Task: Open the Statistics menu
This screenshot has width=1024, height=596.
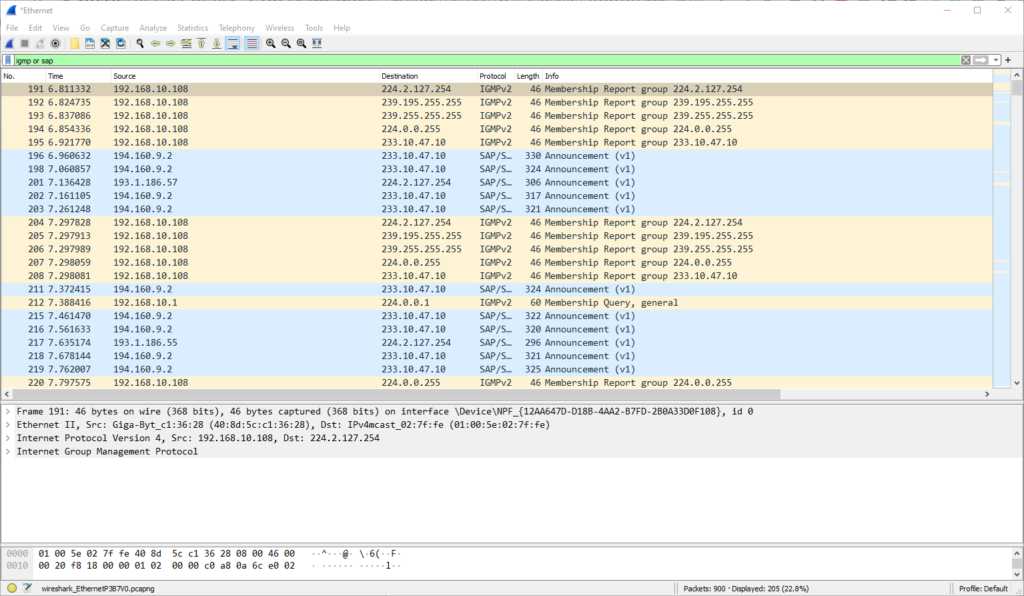Action: [x=193, y=27]
